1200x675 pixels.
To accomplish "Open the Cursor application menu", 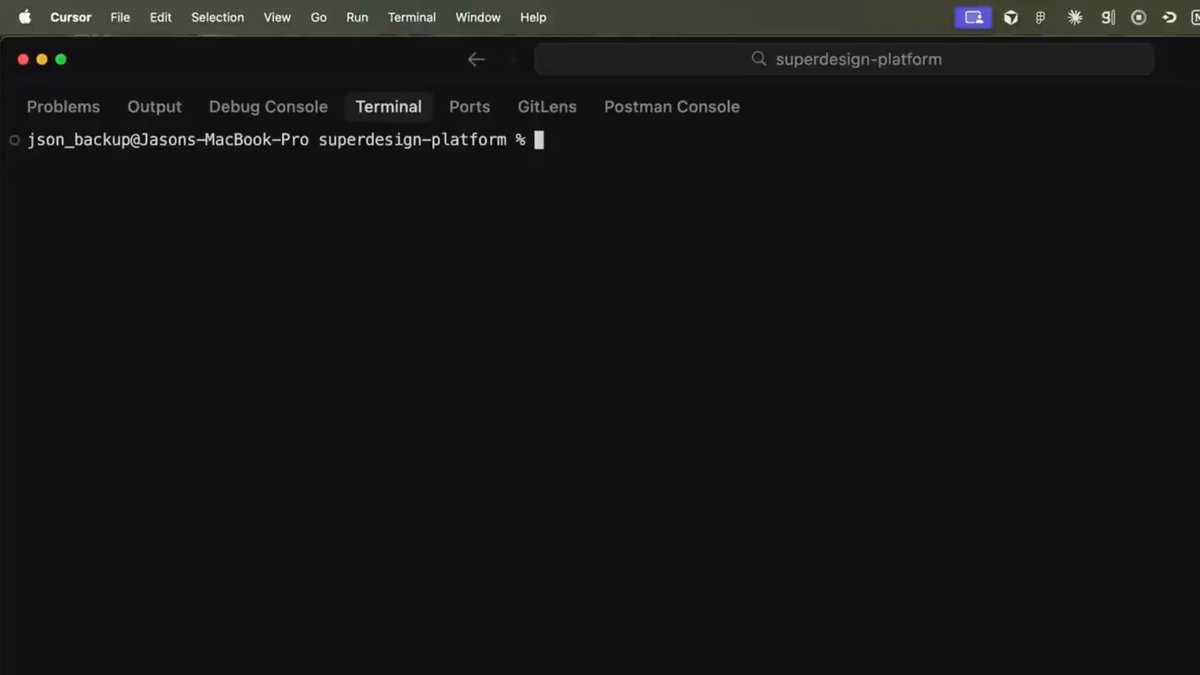I will coord(71,17).
